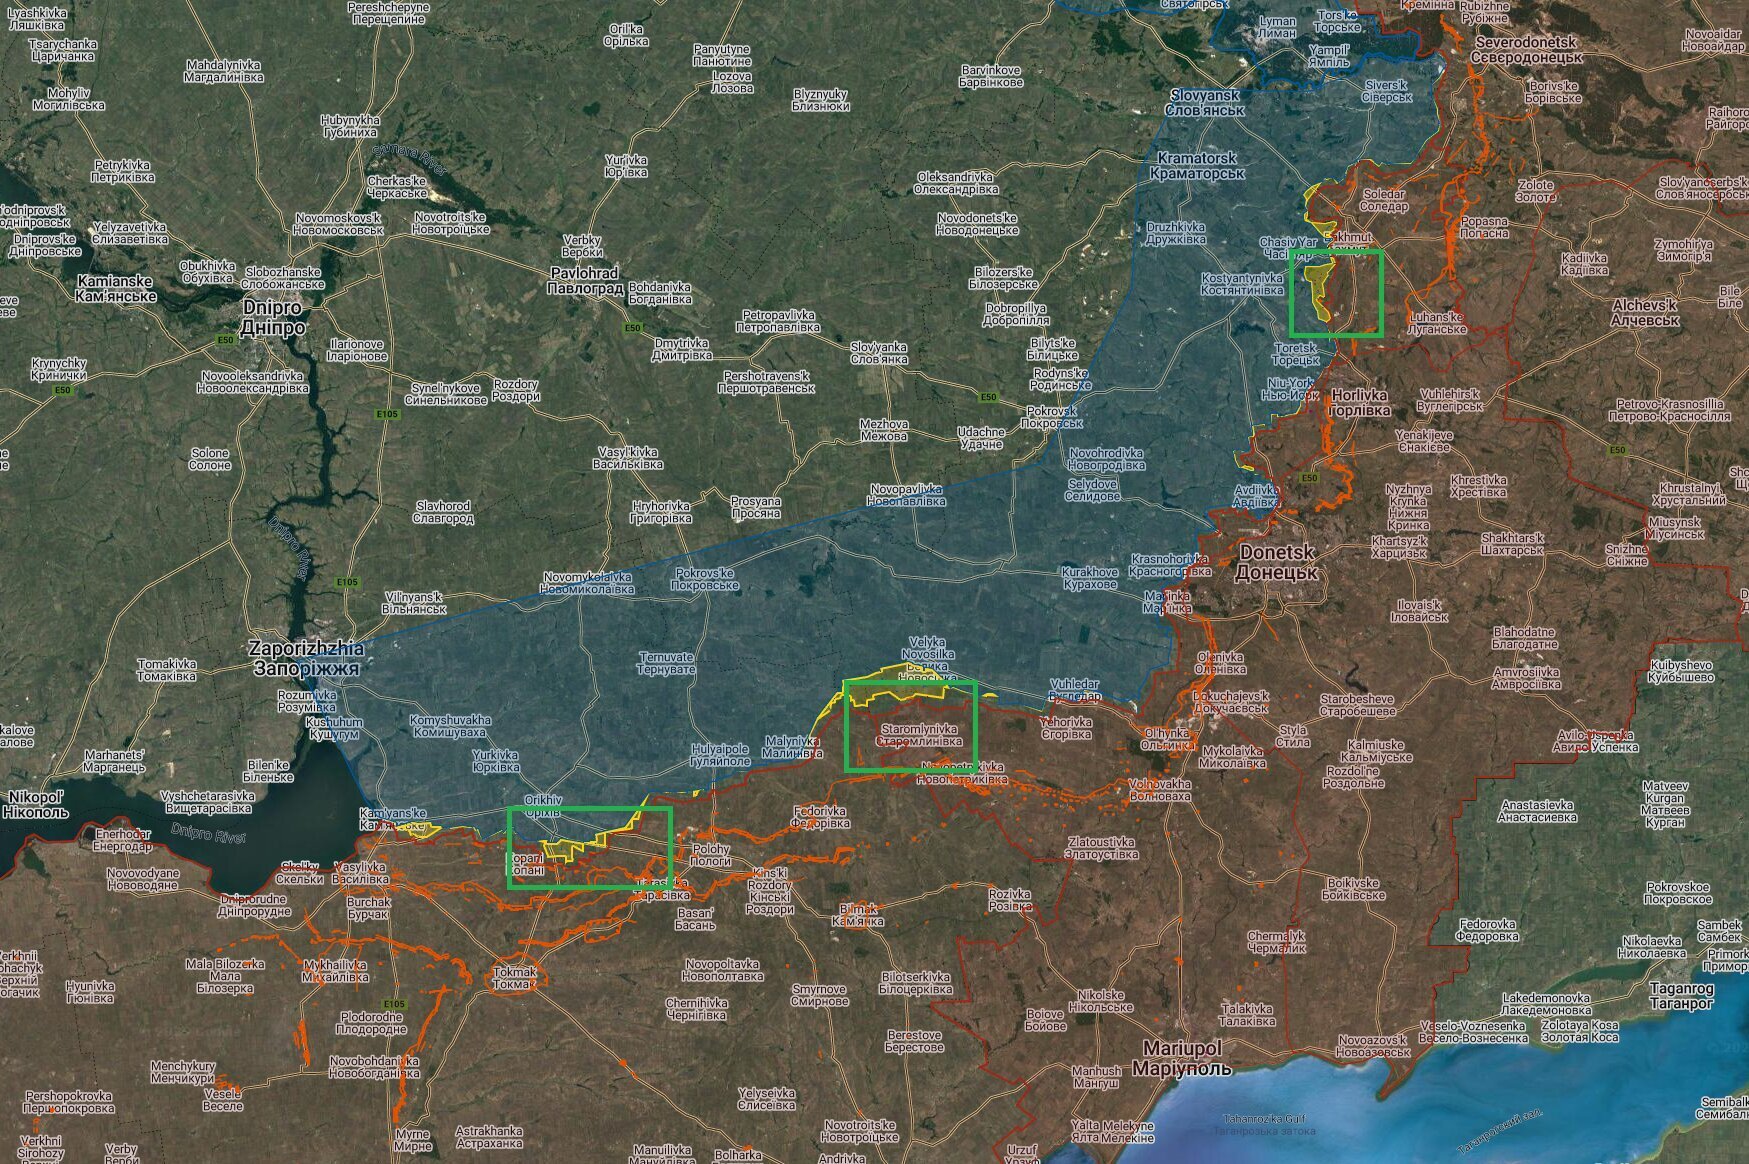
Task: Select the Taganrog city label
Action: [x=1683, y=995]
